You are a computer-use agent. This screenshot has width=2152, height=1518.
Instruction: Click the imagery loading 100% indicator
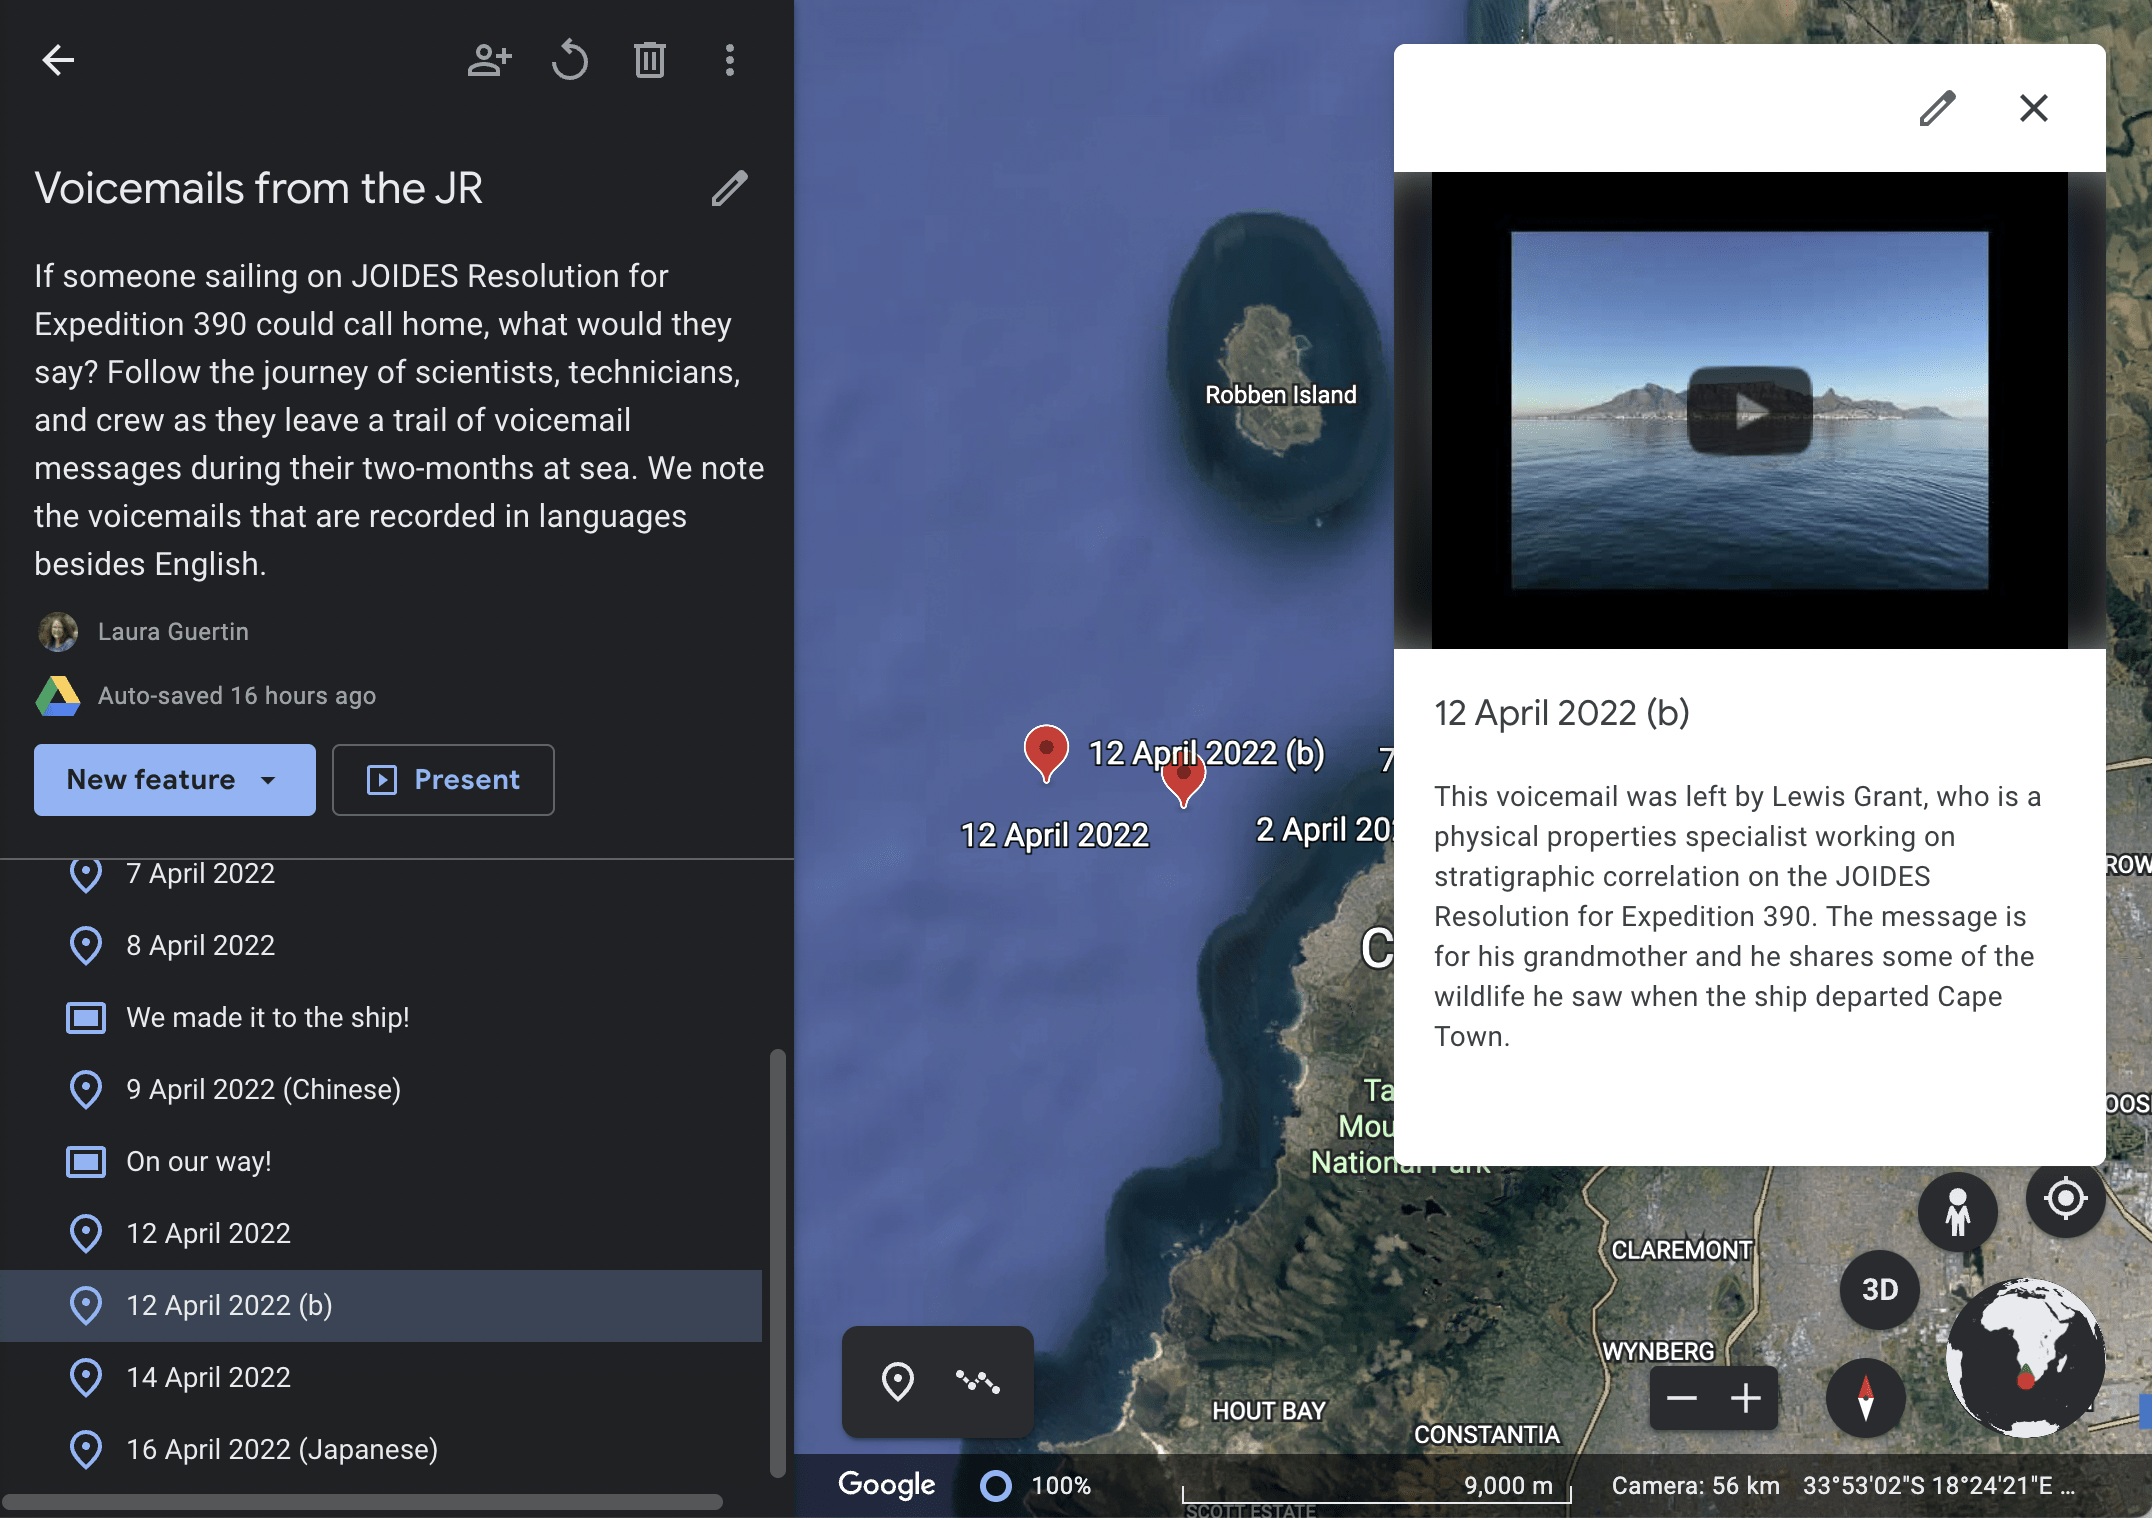point(1036,1486)
